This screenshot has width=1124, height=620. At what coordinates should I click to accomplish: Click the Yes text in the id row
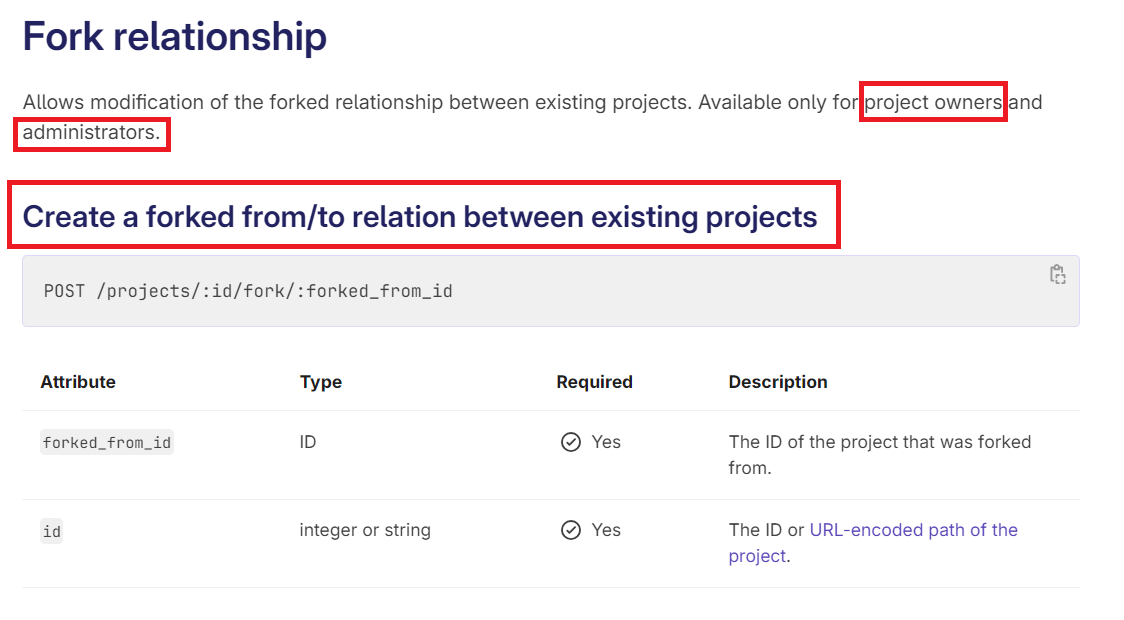click(x=606, y=530)
